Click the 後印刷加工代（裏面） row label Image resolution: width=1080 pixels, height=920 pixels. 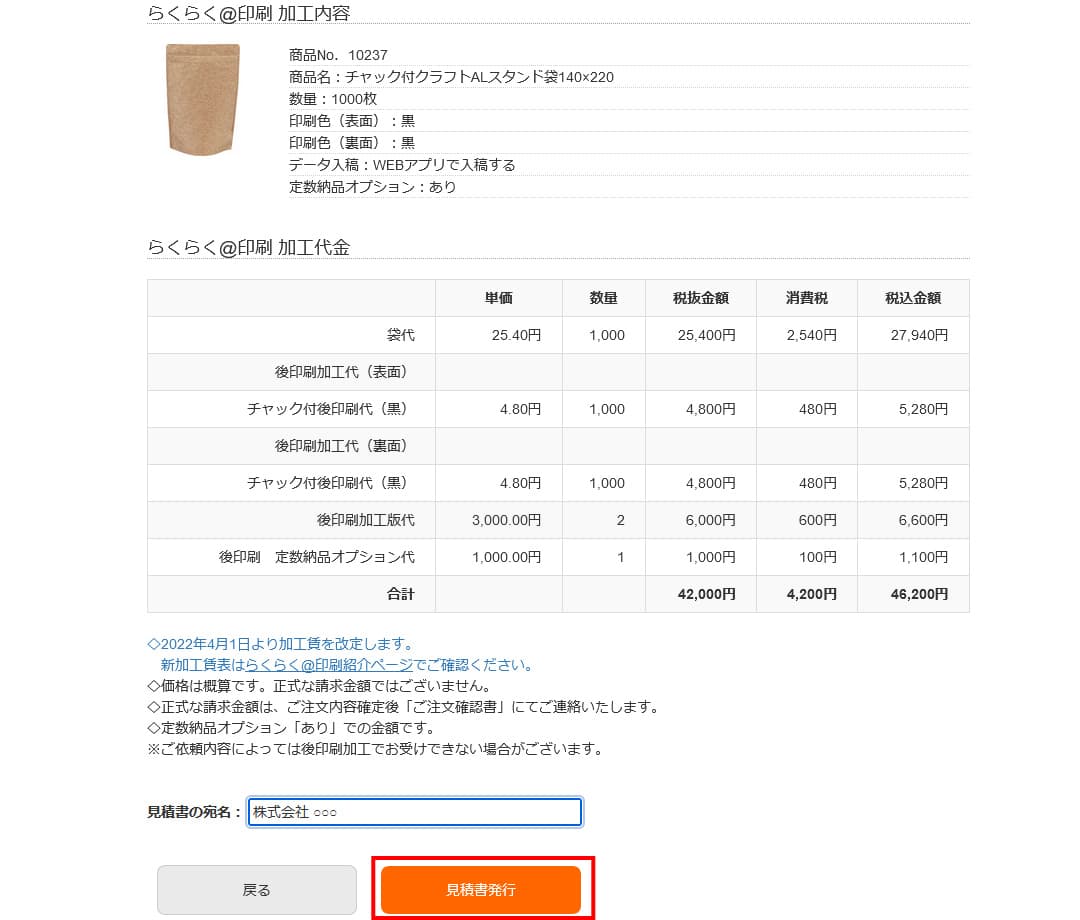point(344,446)
